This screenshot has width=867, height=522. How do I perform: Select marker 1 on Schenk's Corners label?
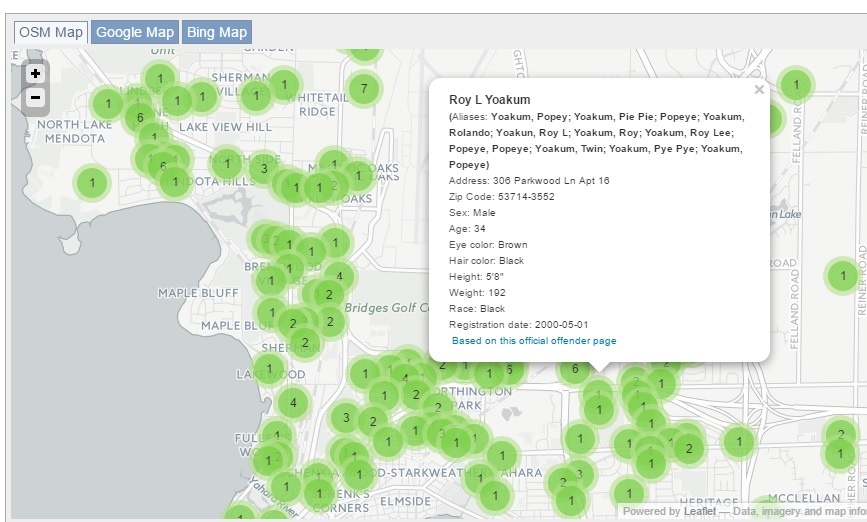[319, 492]
